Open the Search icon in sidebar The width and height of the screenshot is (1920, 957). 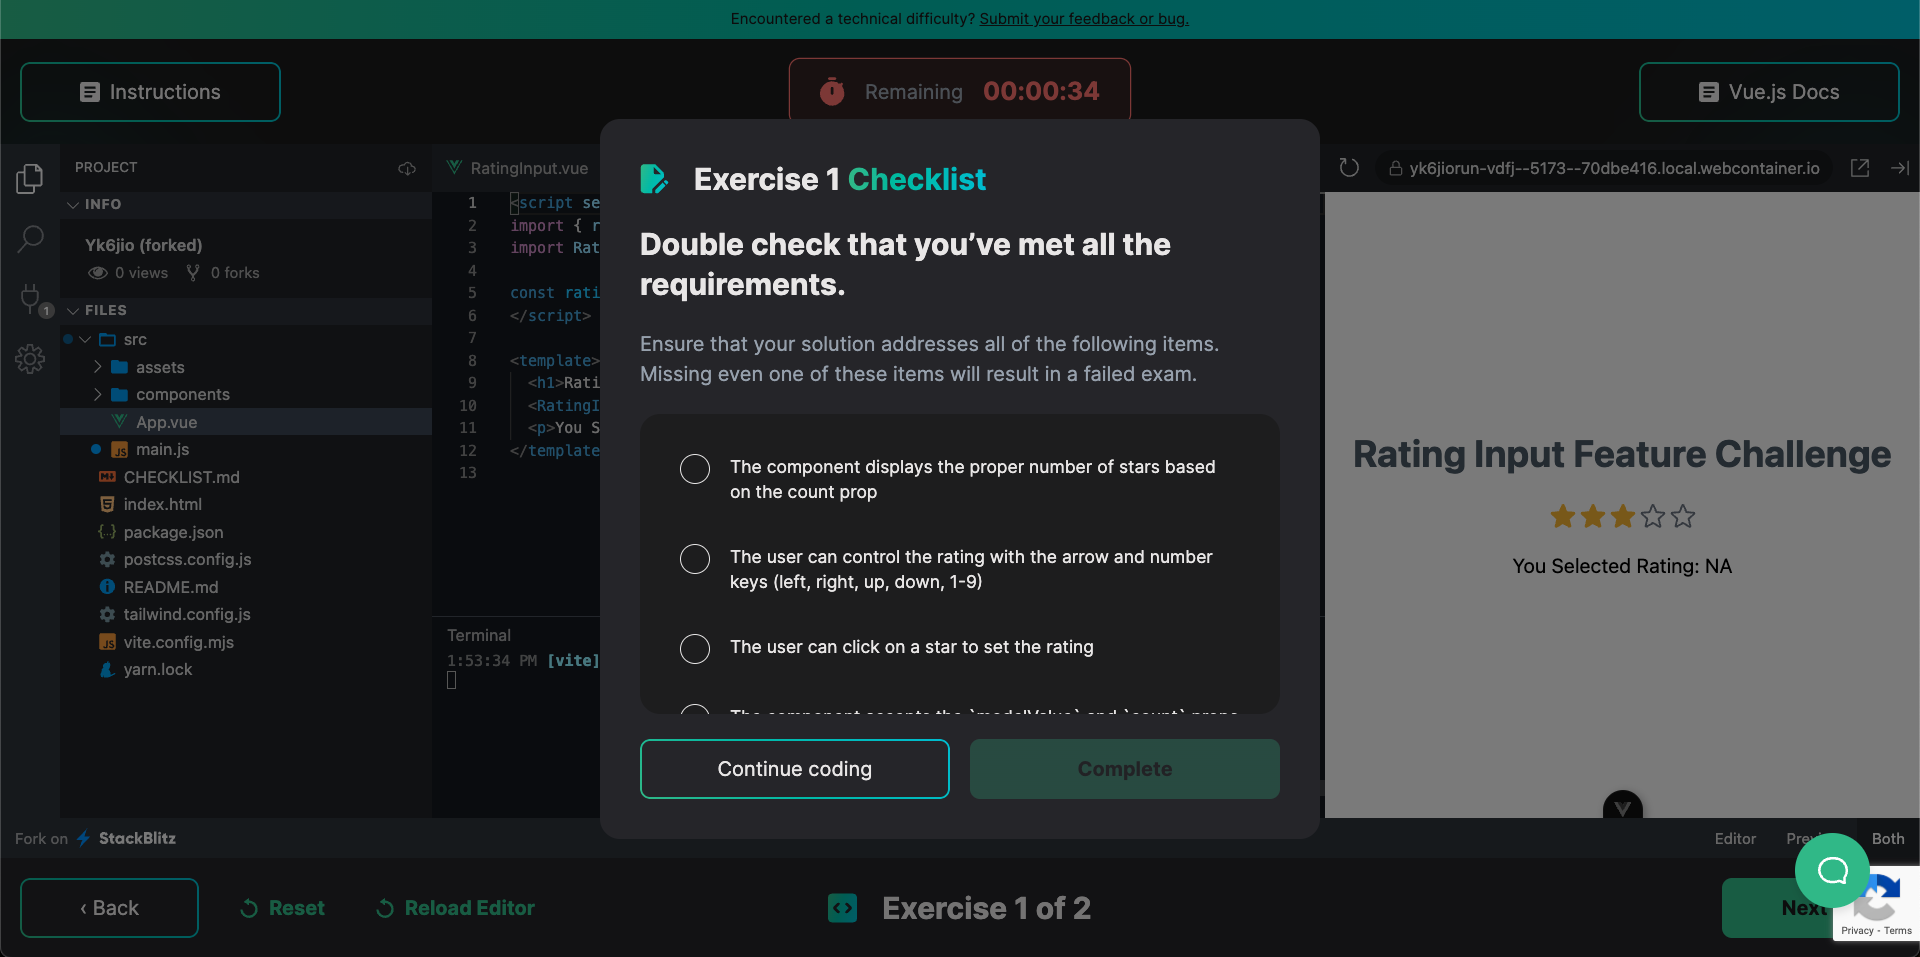coord(30,239)
